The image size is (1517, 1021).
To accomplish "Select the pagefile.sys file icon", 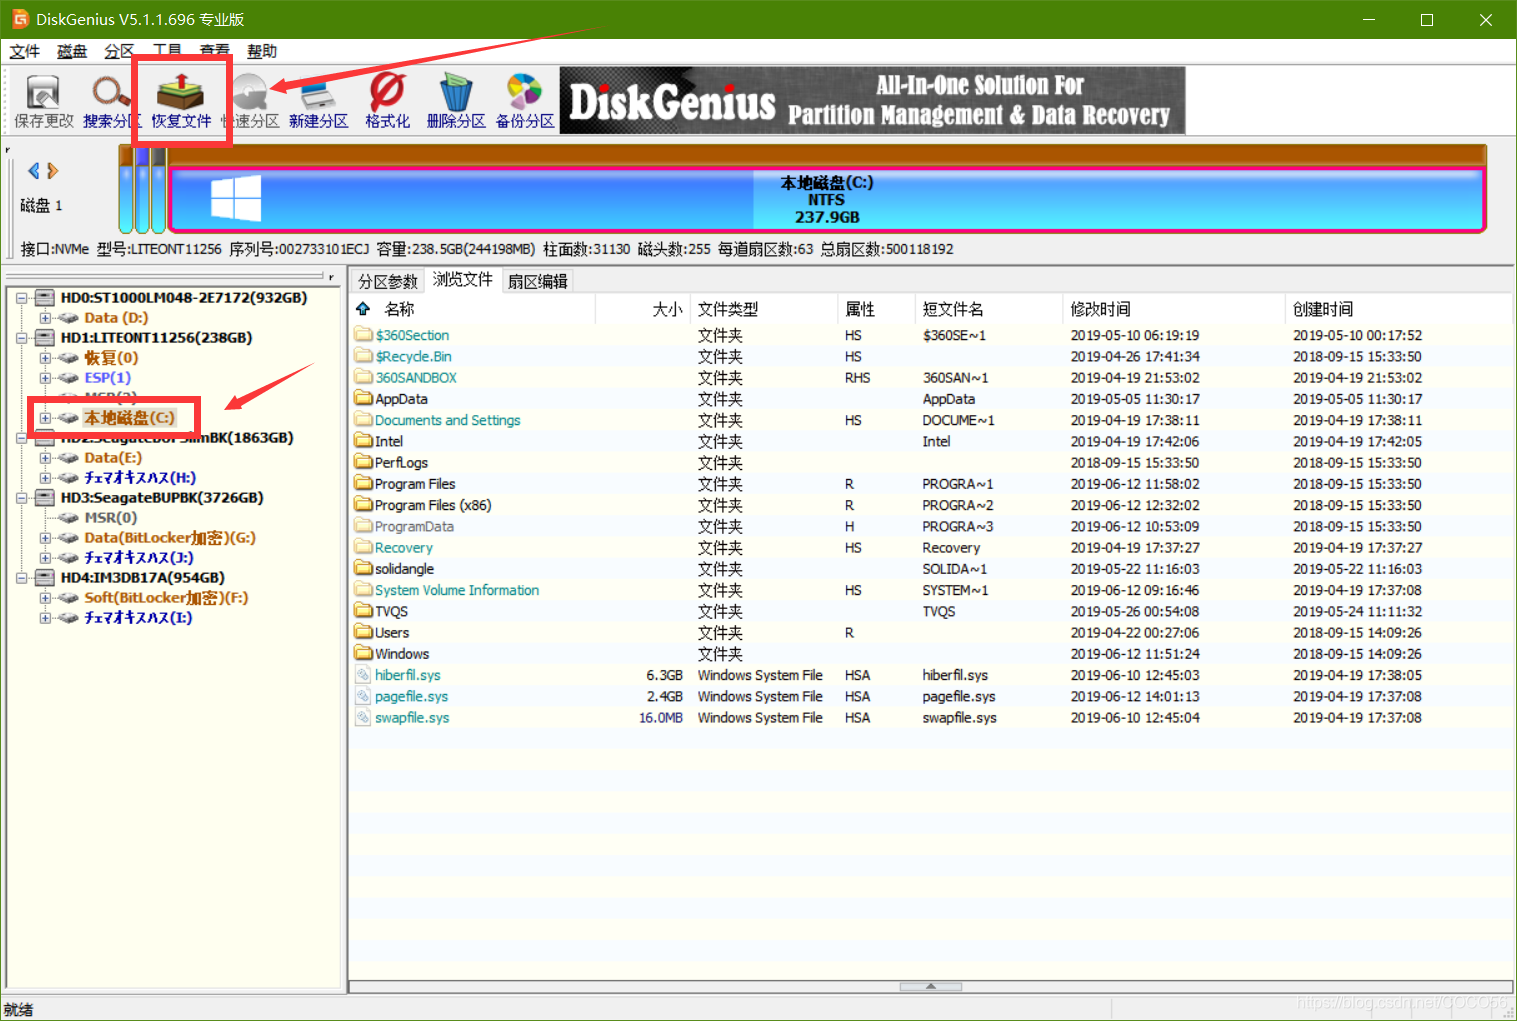I will click(363, 696).
